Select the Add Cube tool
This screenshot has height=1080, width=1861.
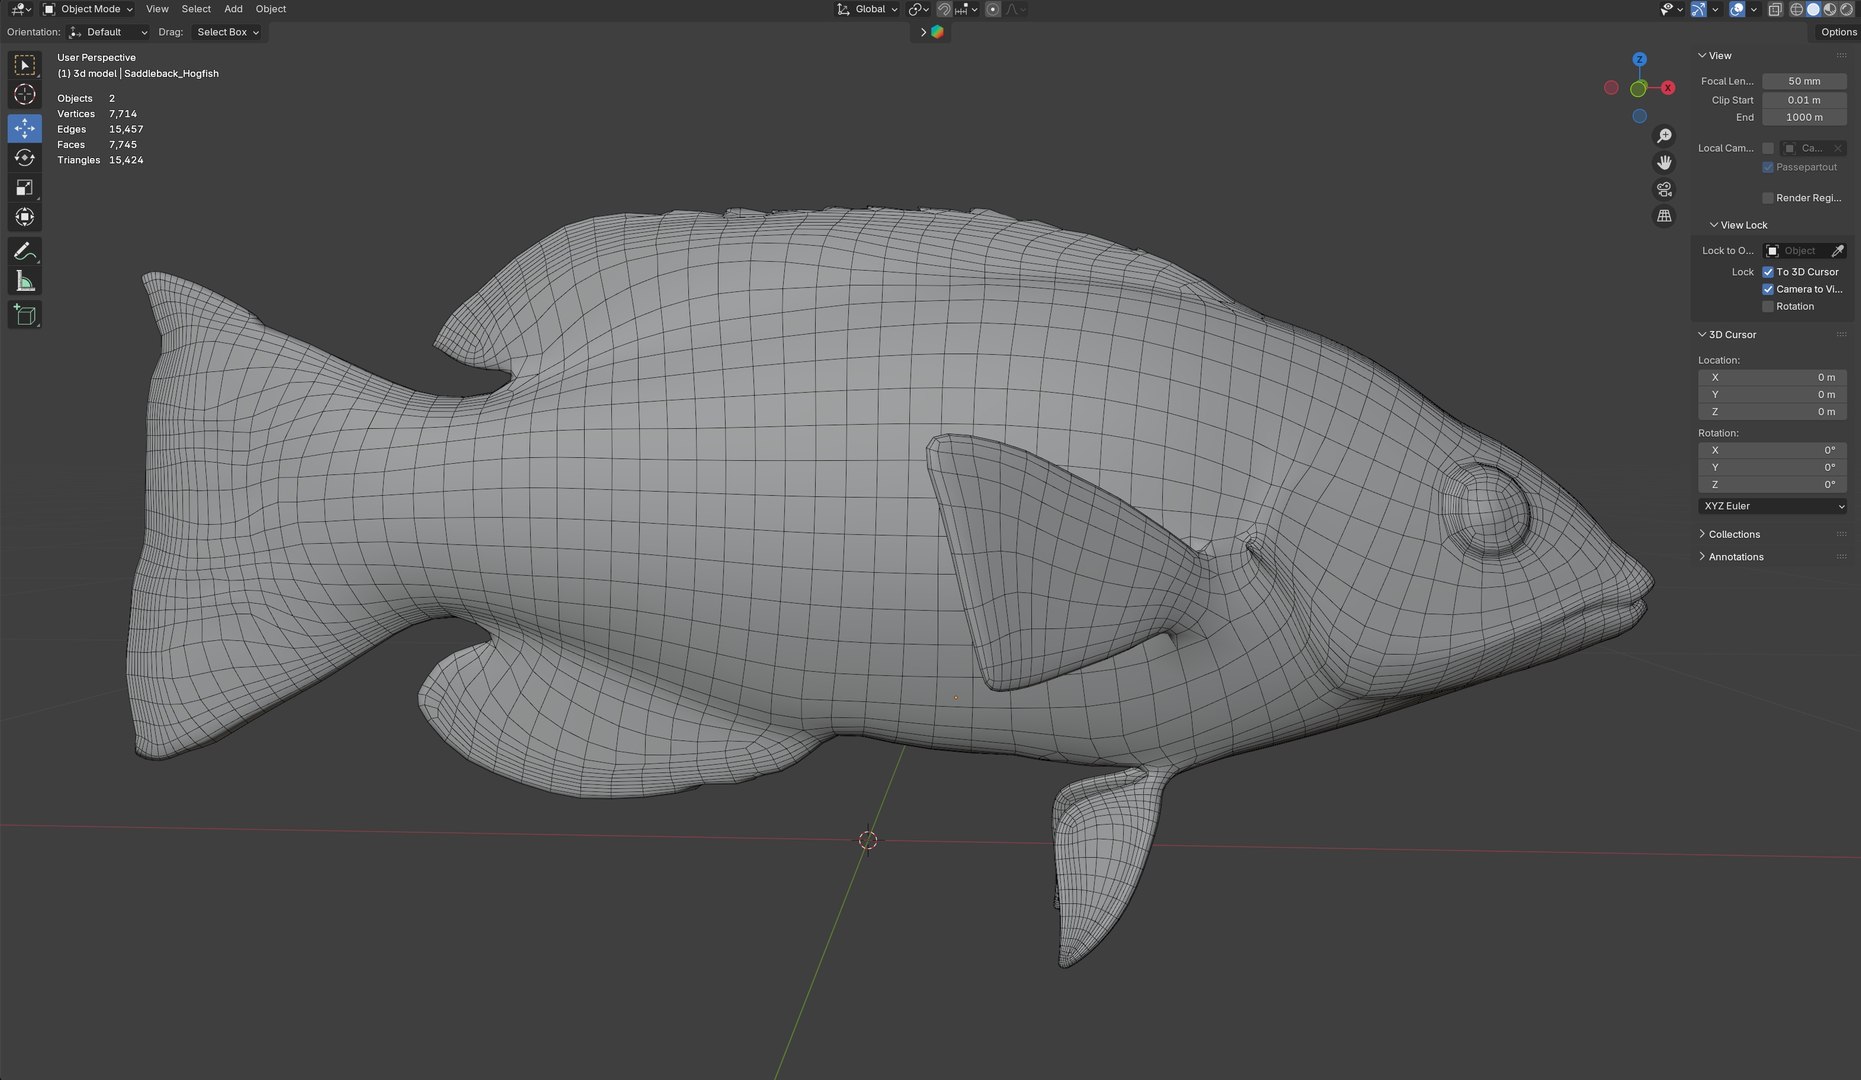[x=25, y=316]
